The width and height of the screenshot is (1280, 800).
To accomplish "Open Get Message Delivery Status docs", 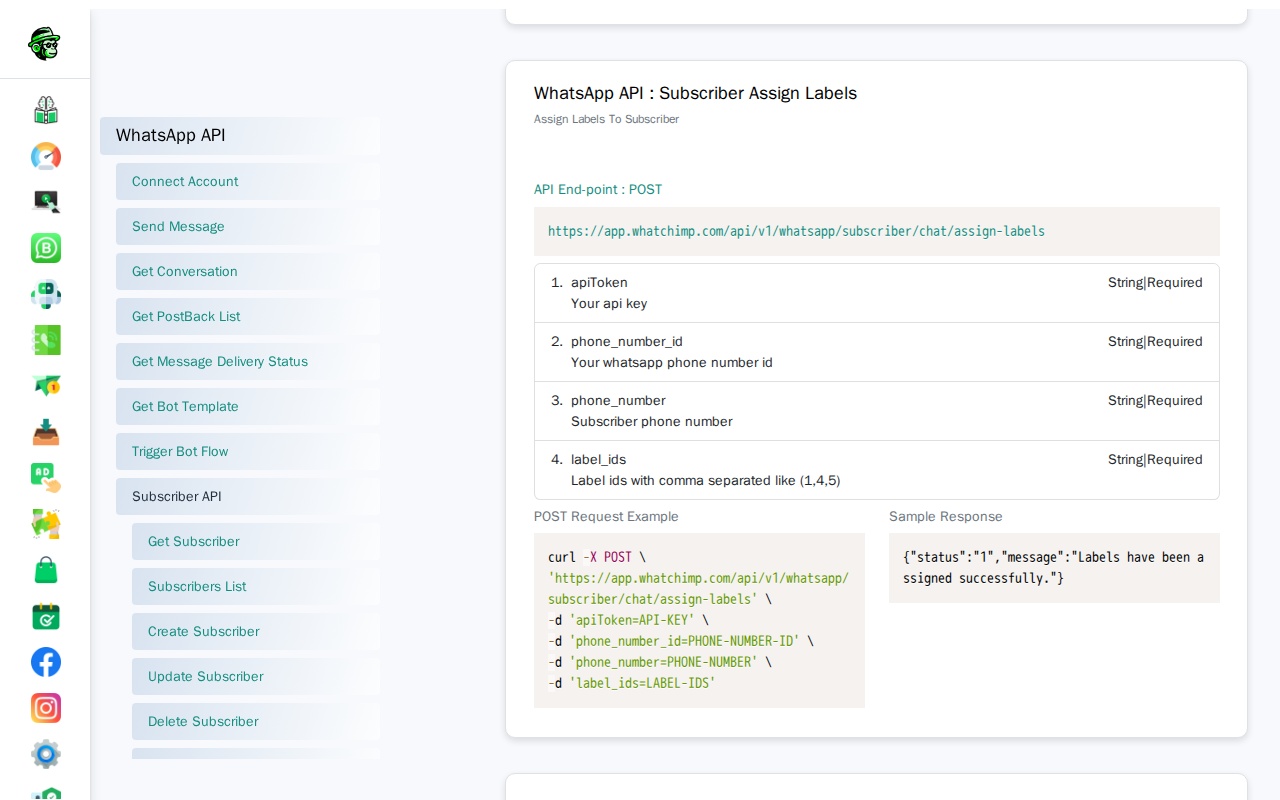I will tap(248, 362).
